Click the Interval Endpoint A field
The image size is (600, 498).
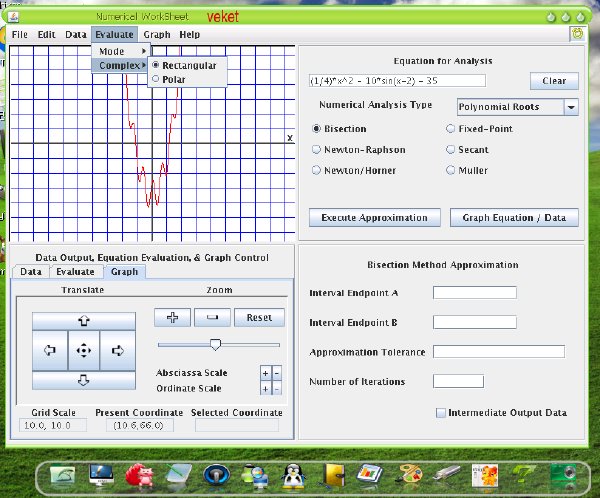[474, 293]
